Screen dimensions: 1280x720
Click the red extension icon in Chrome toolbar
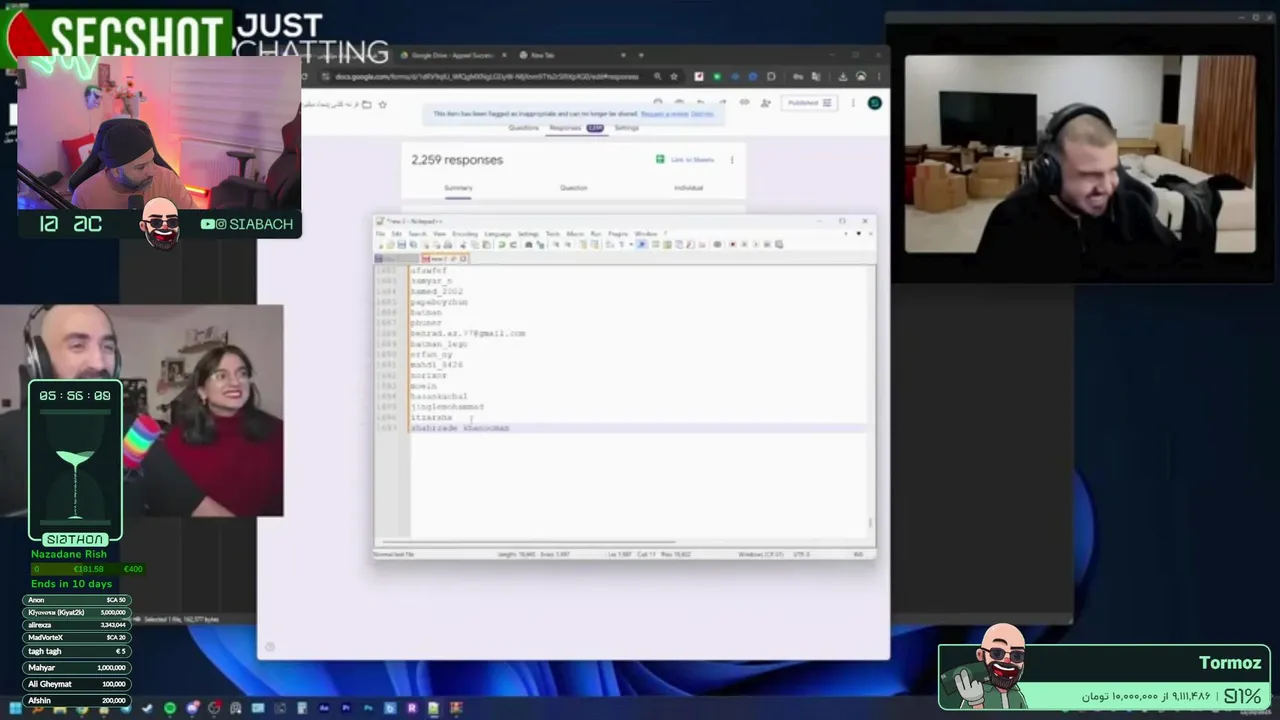pyautogui.click(x=699, y=76)
